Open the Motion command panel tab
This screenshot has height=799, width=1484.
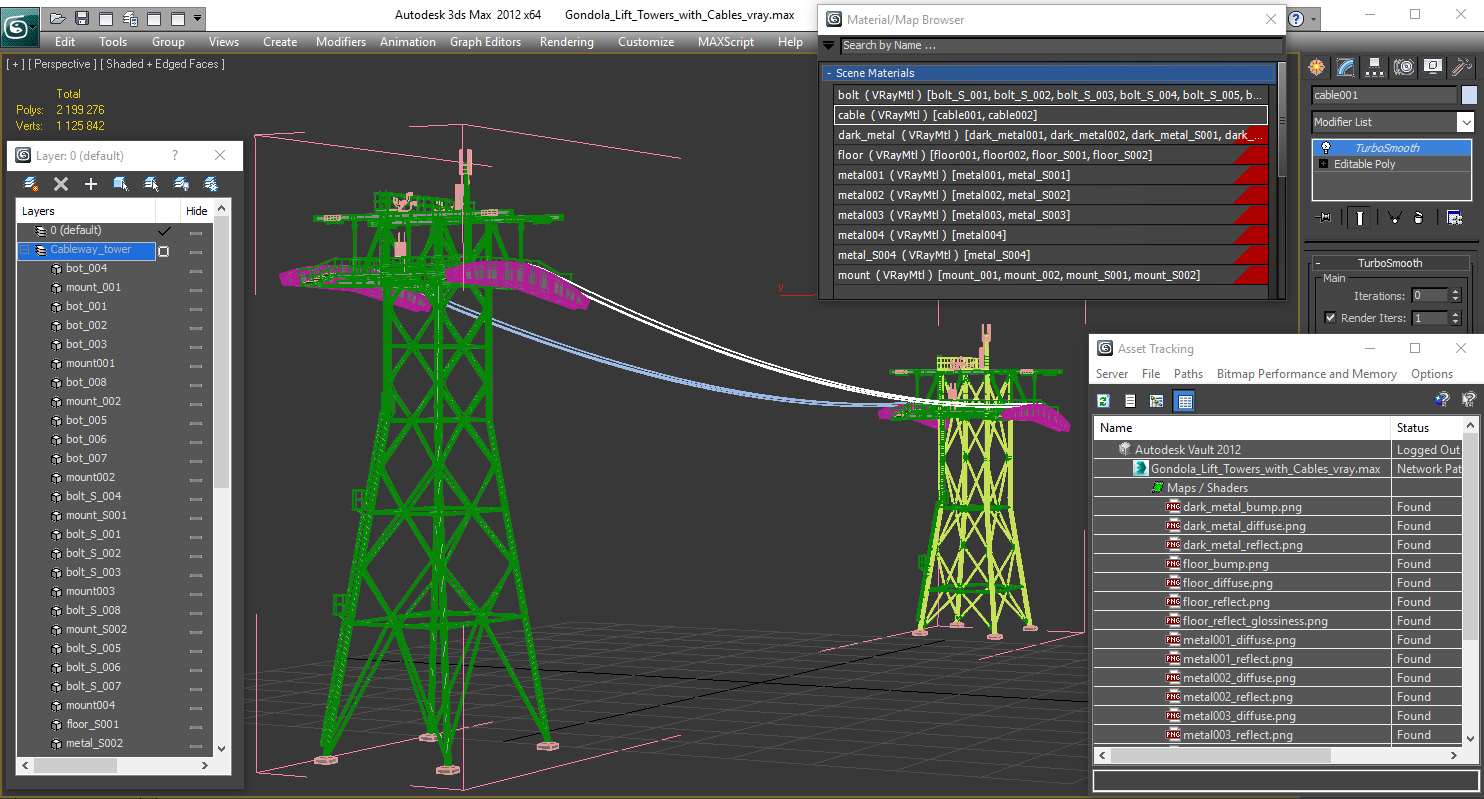pos(1404,67)
